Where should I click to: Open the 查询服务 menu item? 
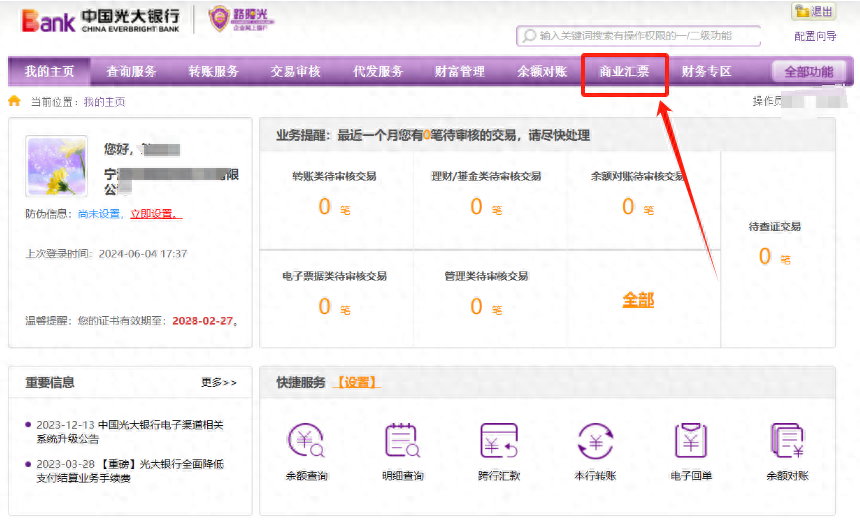point(131,72)
